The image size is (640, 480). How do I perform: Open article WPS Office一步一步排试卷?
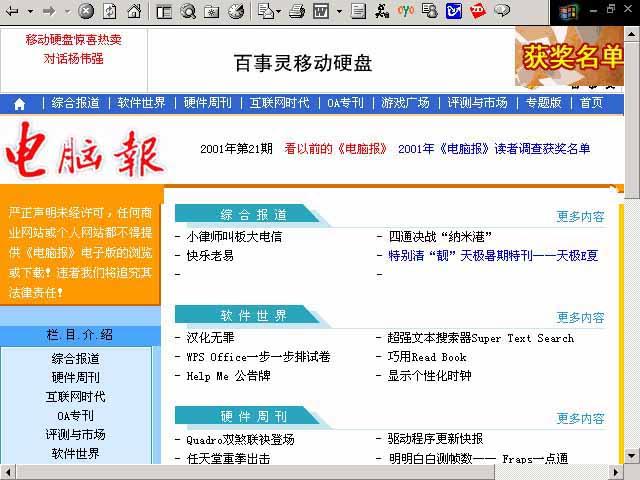258,357
